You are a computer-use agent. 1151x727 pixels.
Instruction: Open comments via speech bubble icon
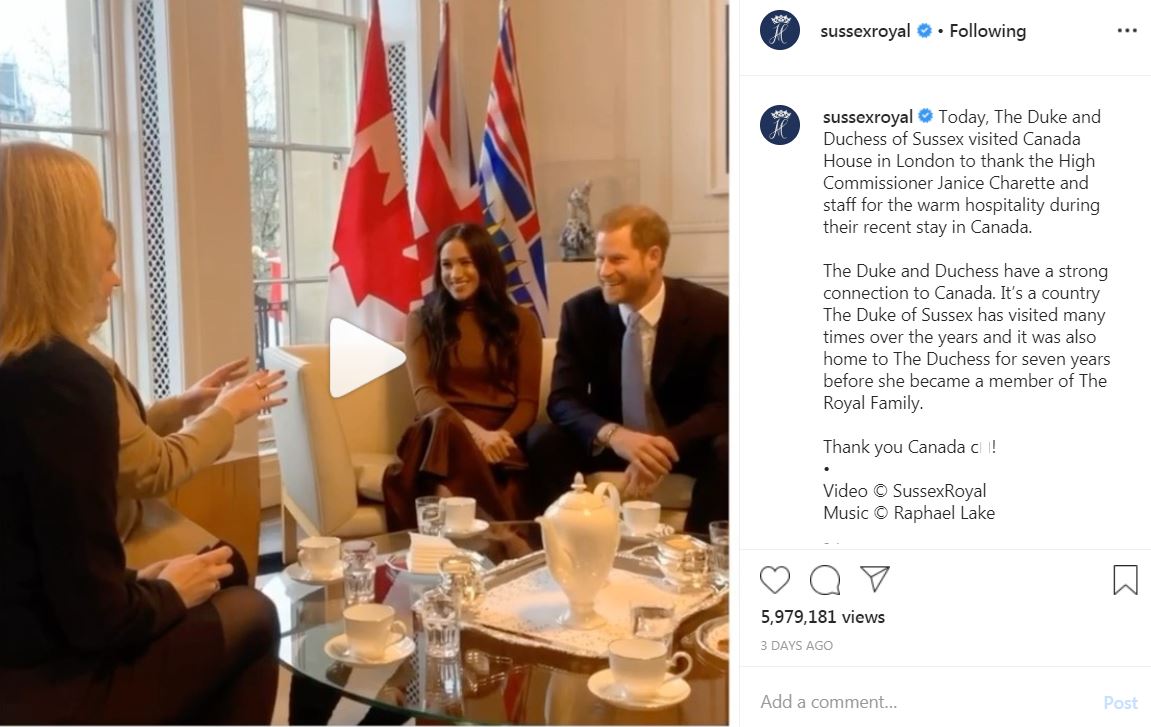click(x=825, y=579)
